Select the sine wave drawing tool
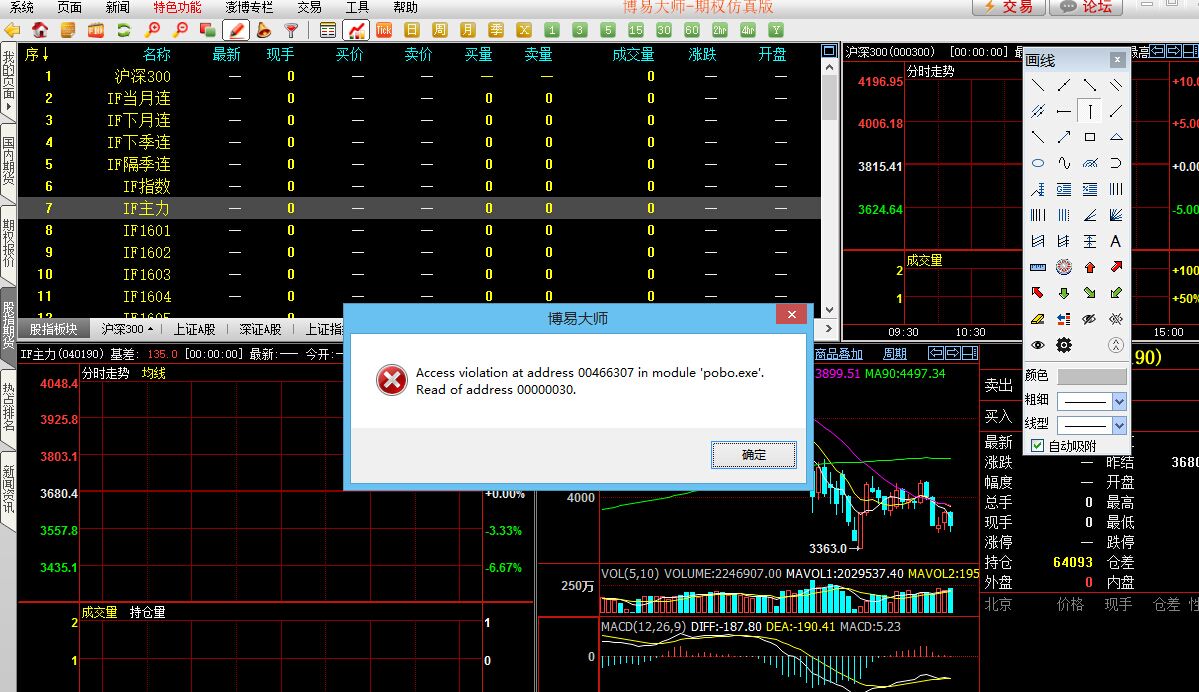The height and width of the screenshot is (692, 1199). pos(1064,163)
